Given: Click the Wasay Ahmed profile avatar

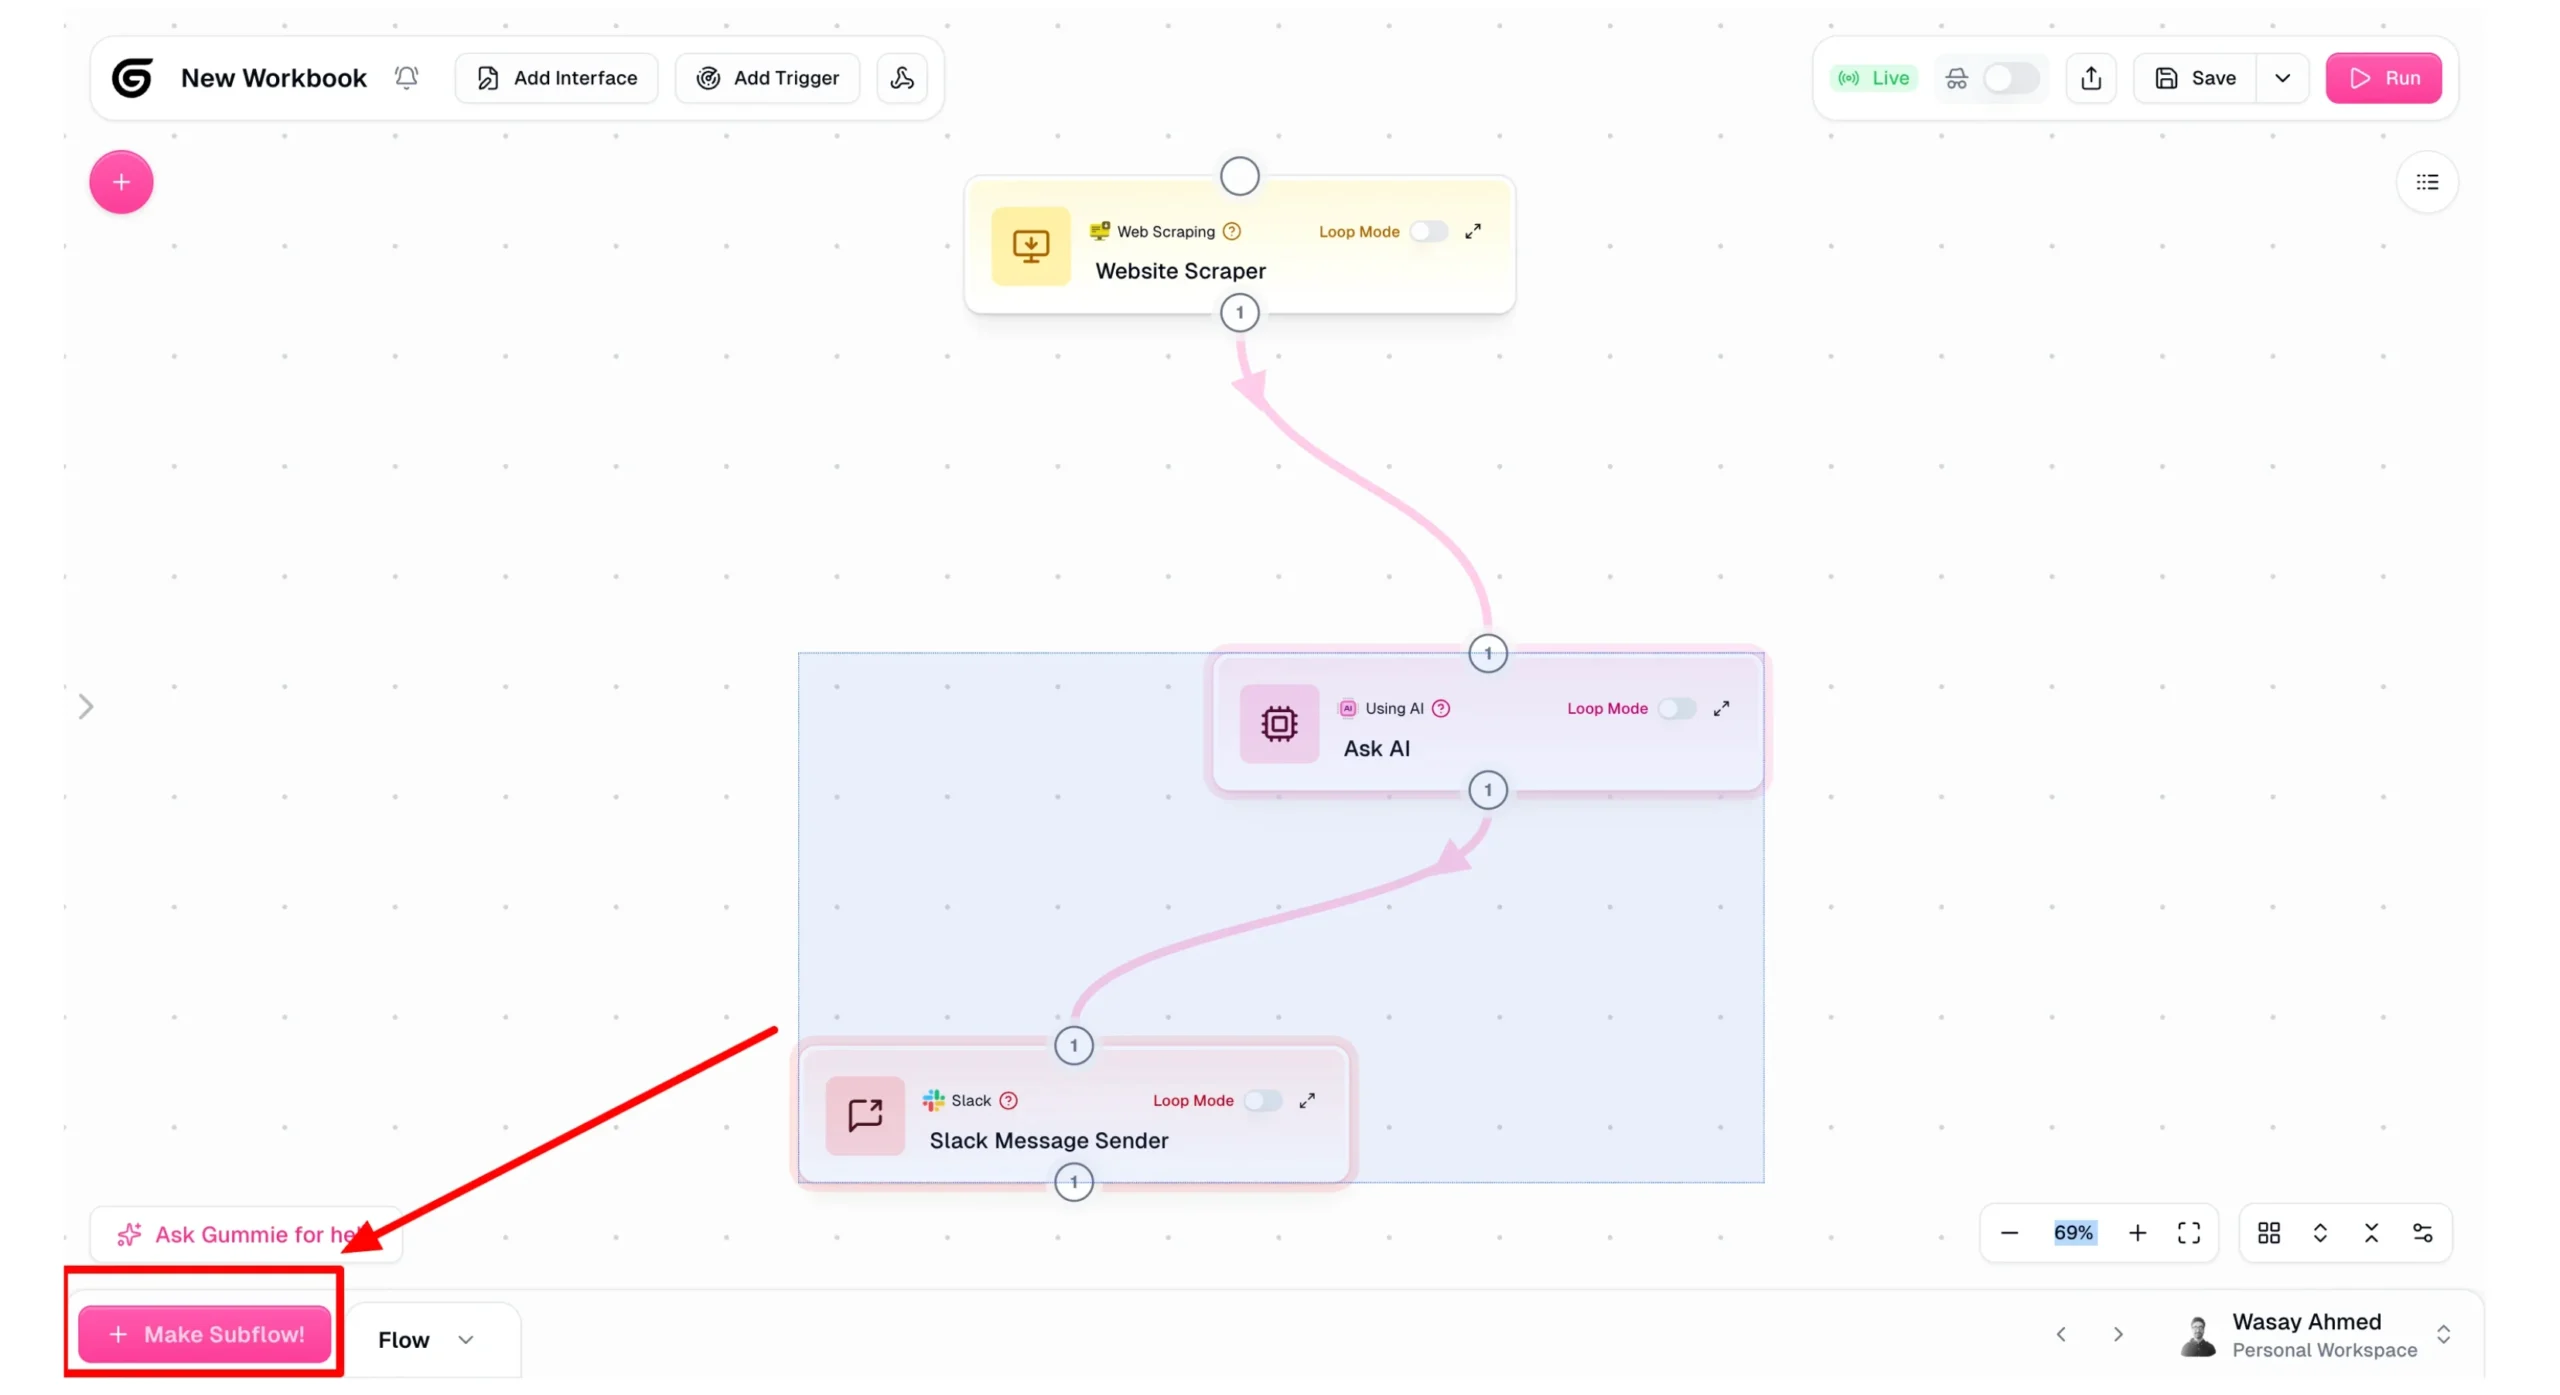Looking at the screenshot, I should pos(2197,1336).
